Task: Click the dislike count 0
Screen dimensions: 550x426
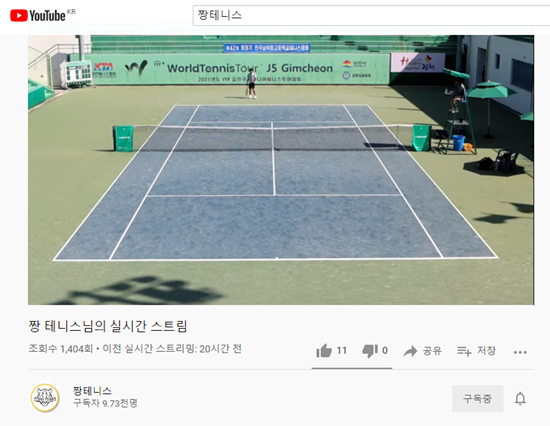Action: pyautogui.click(x=385, y=351)
